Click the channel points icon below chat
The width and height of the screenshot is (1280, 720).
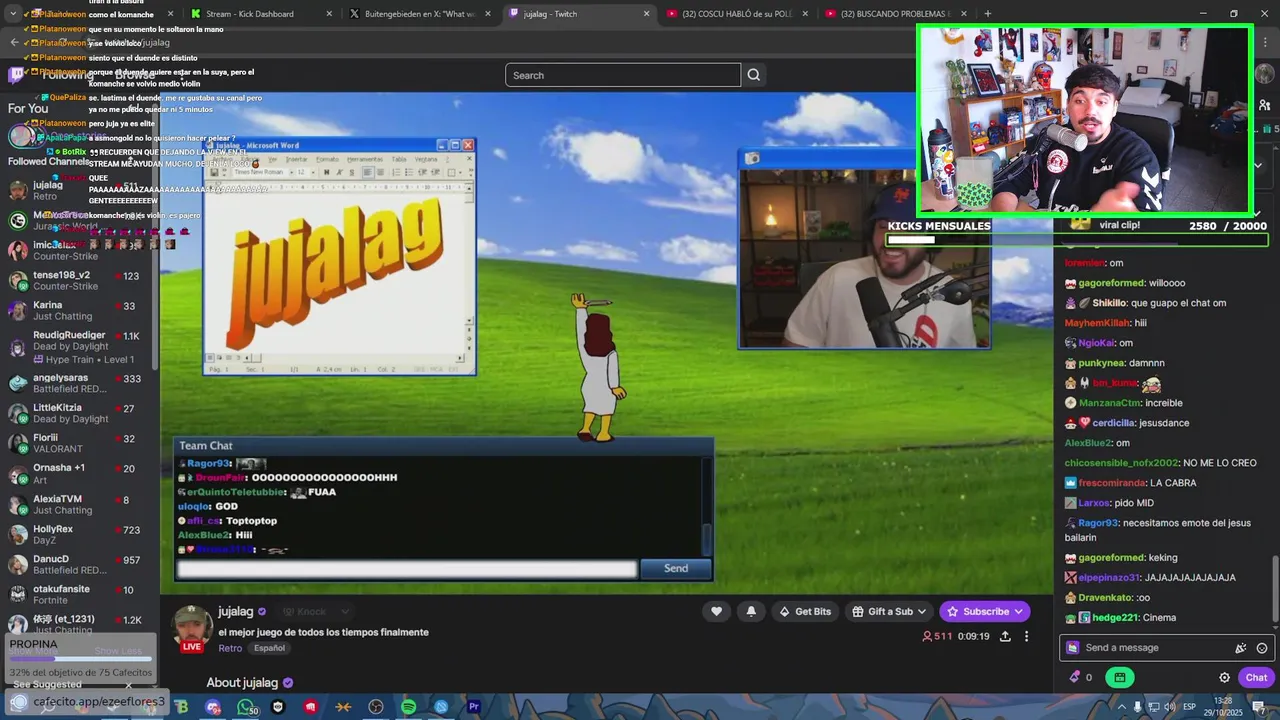click(x=1075, y=677)
